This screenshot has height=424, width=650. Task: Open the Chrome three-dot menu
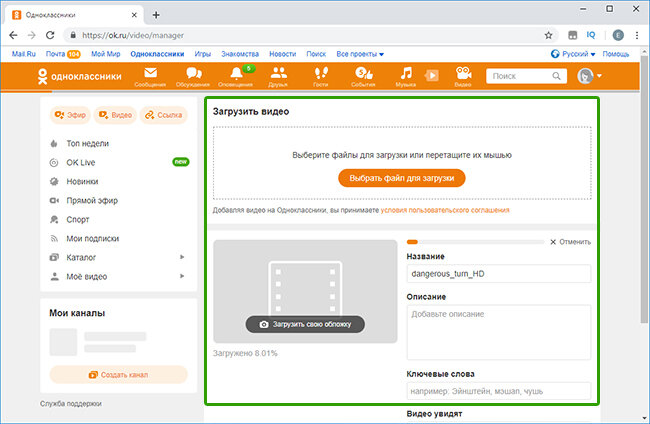[637, 35]
